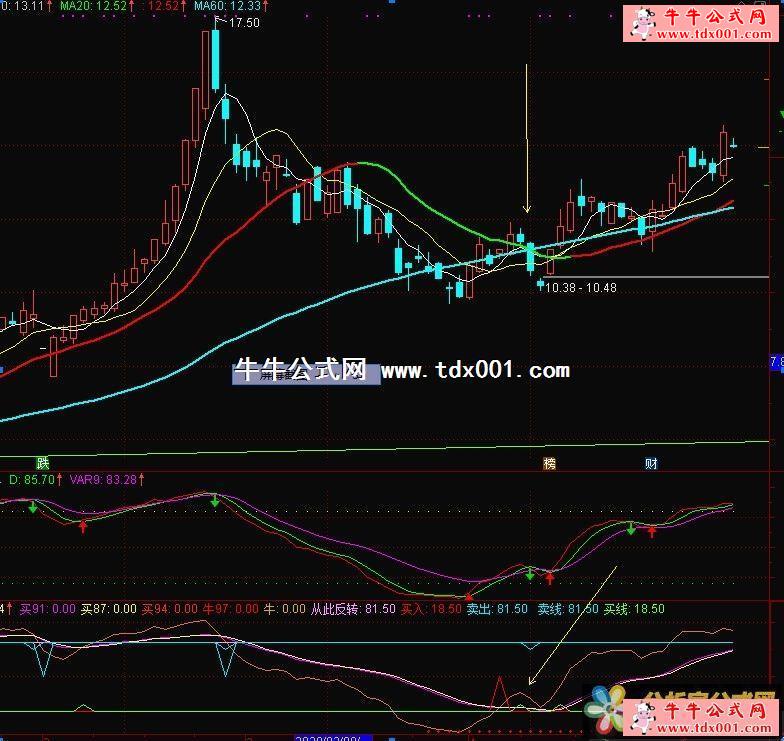
Task: Click the 买91: 0.00 indicator label
Action: 48,608
